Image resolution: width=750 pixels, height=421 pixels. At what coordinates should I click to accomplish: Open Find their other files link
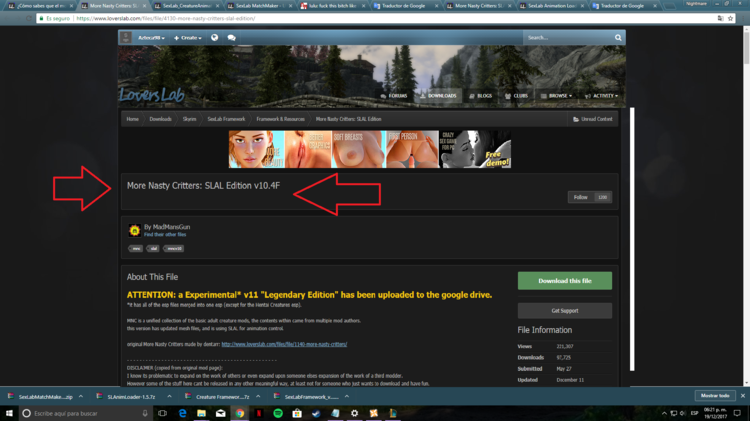point(165,235)
